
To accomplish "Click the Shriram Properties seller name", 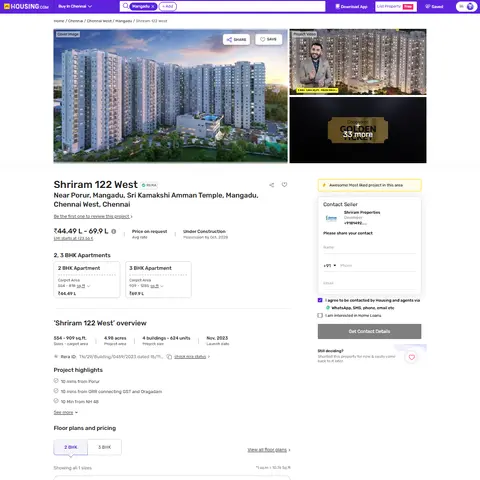I will [x=362, y=212].
